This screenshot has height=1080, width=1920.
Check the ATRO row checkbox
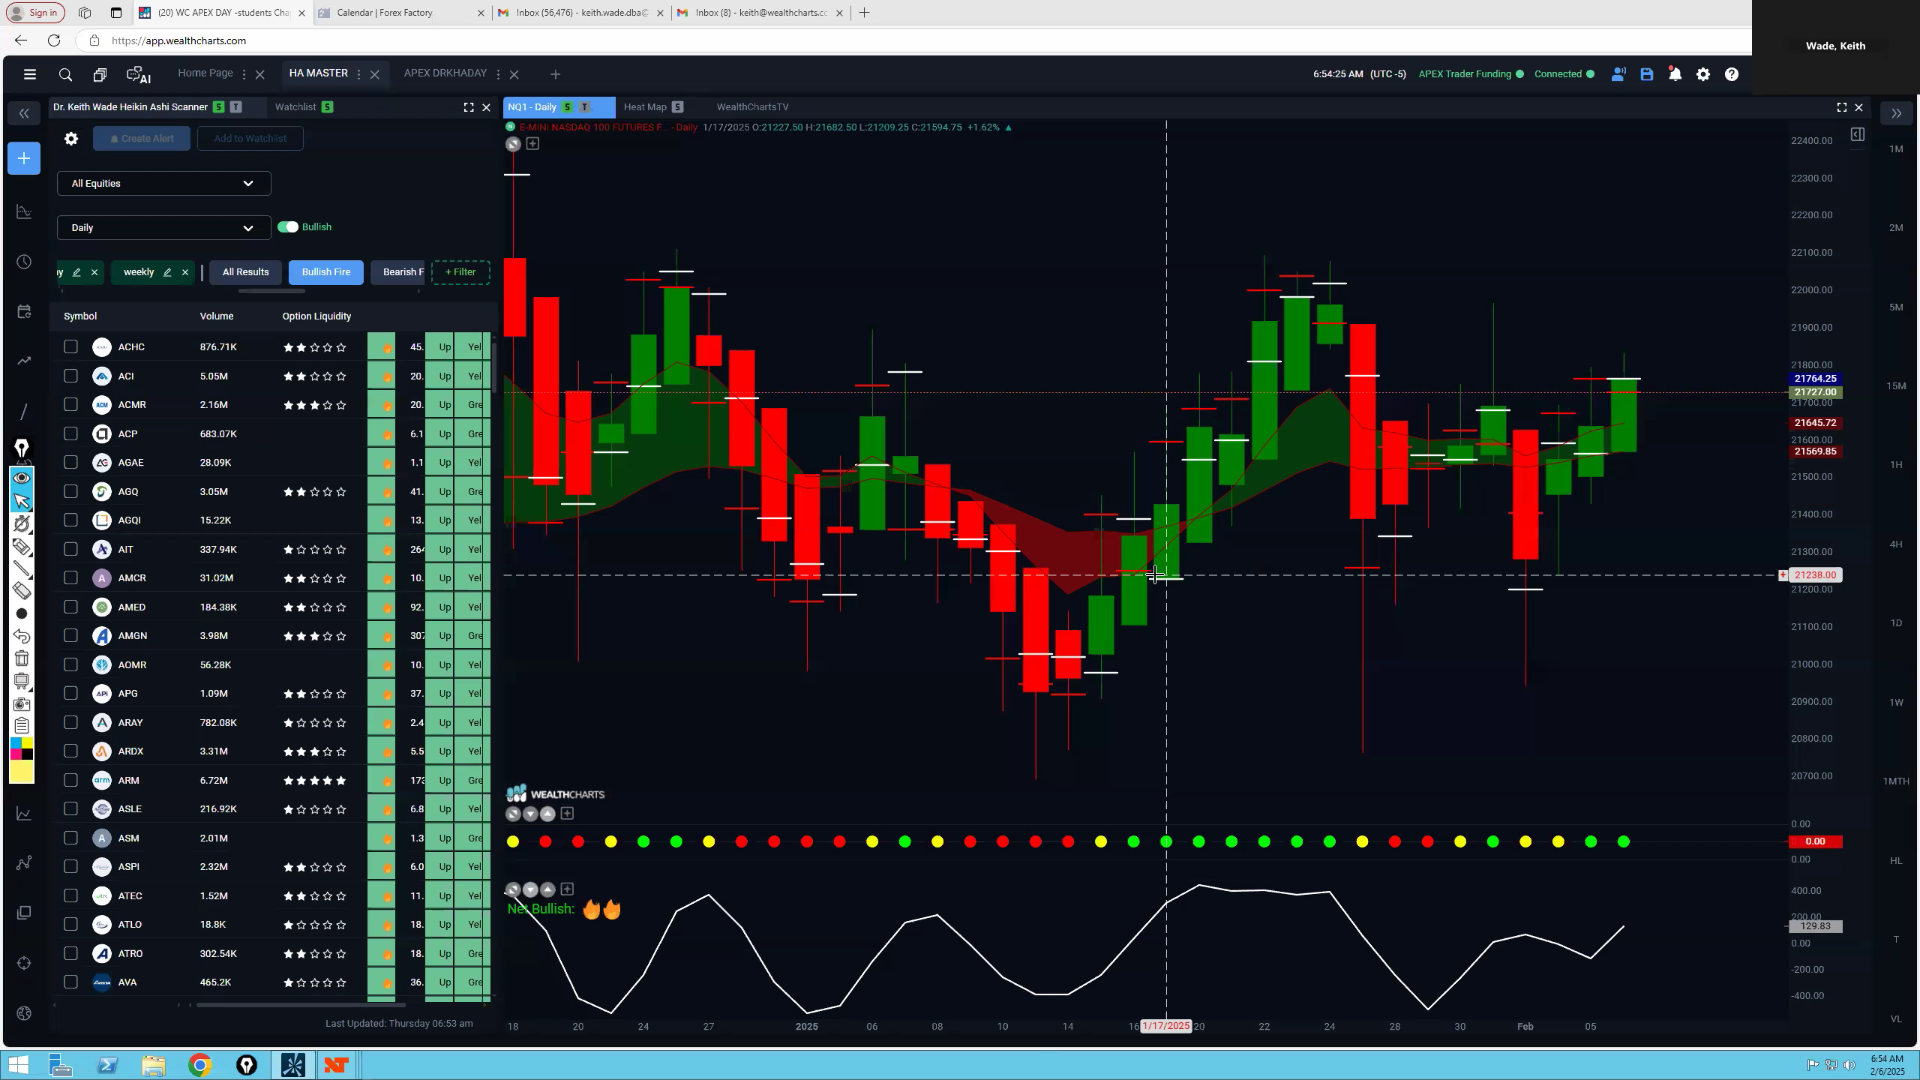point(70,954)
